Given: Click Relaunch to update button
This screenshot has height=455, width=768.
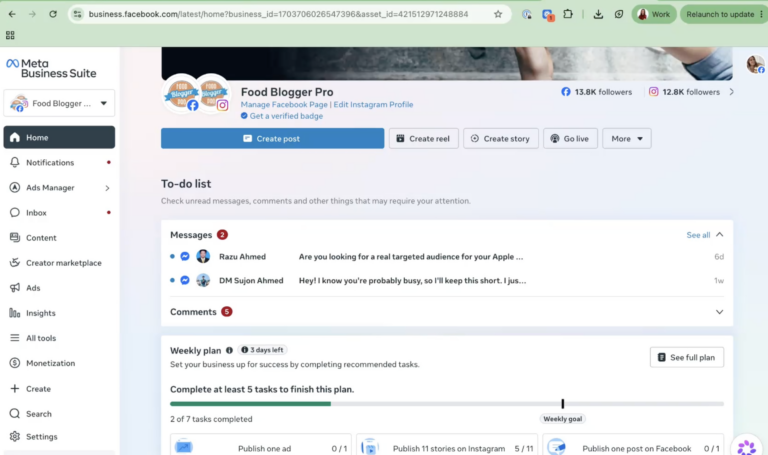Looking at the screenshot, I should coord(723,14).
